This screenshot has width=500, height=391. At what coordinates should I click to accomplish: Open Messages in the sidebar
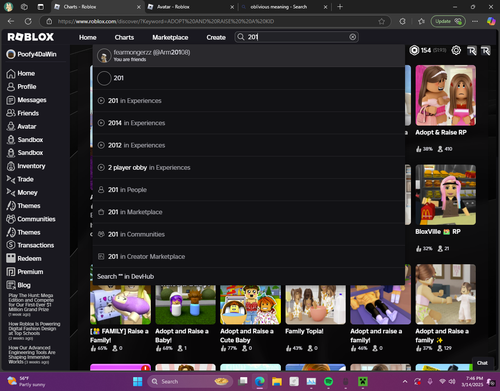[x=26, y=100]
